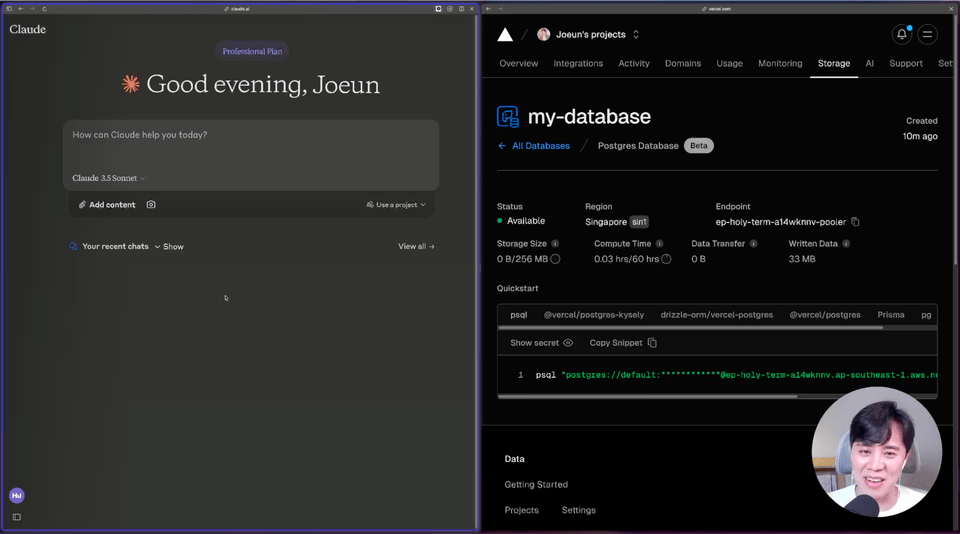Open the Domains tab
Image resolution: width=960 pixels, height=534 pixels.
tap(683, 63)
